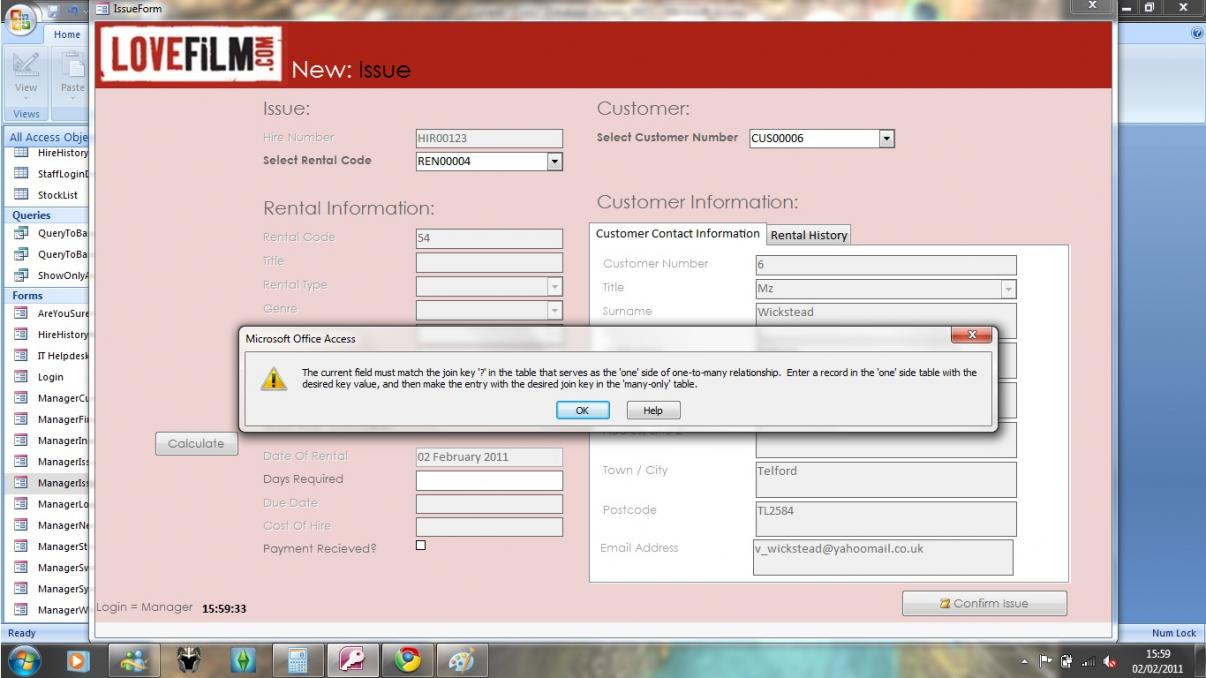Image resolution: width=1206 pixels, height=678 pixels.
Task: Click Help in the Access warning dialog
Action: [x=653, y=410]
